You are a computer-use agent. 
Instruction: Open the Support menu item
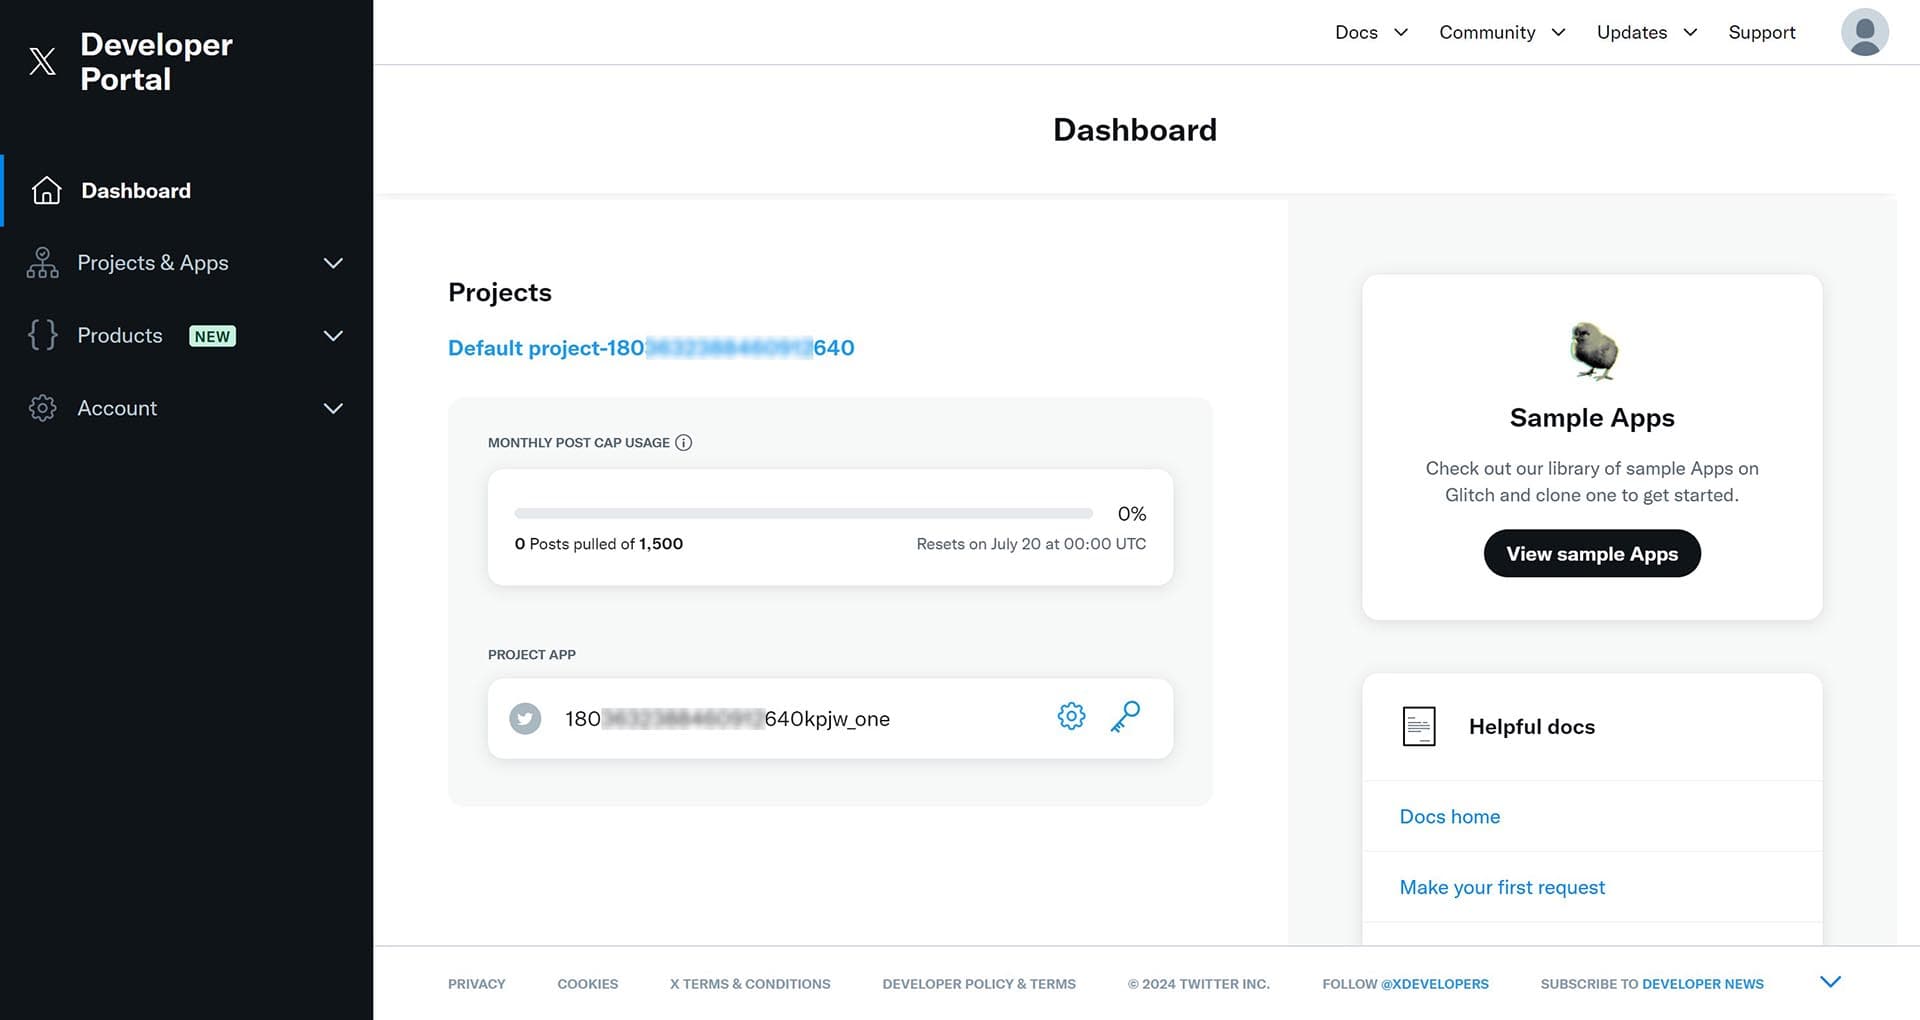[1761, 32]
